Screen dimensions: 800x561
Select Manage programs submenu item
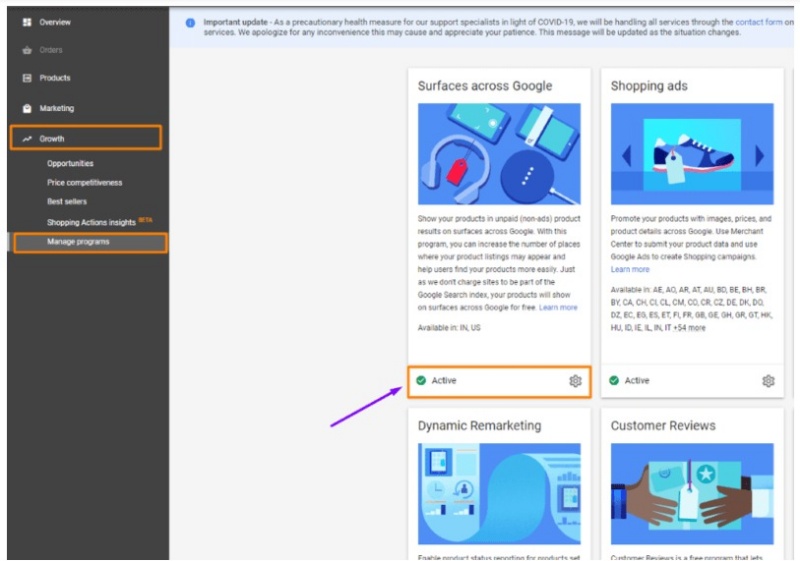[x=78, y=242]
